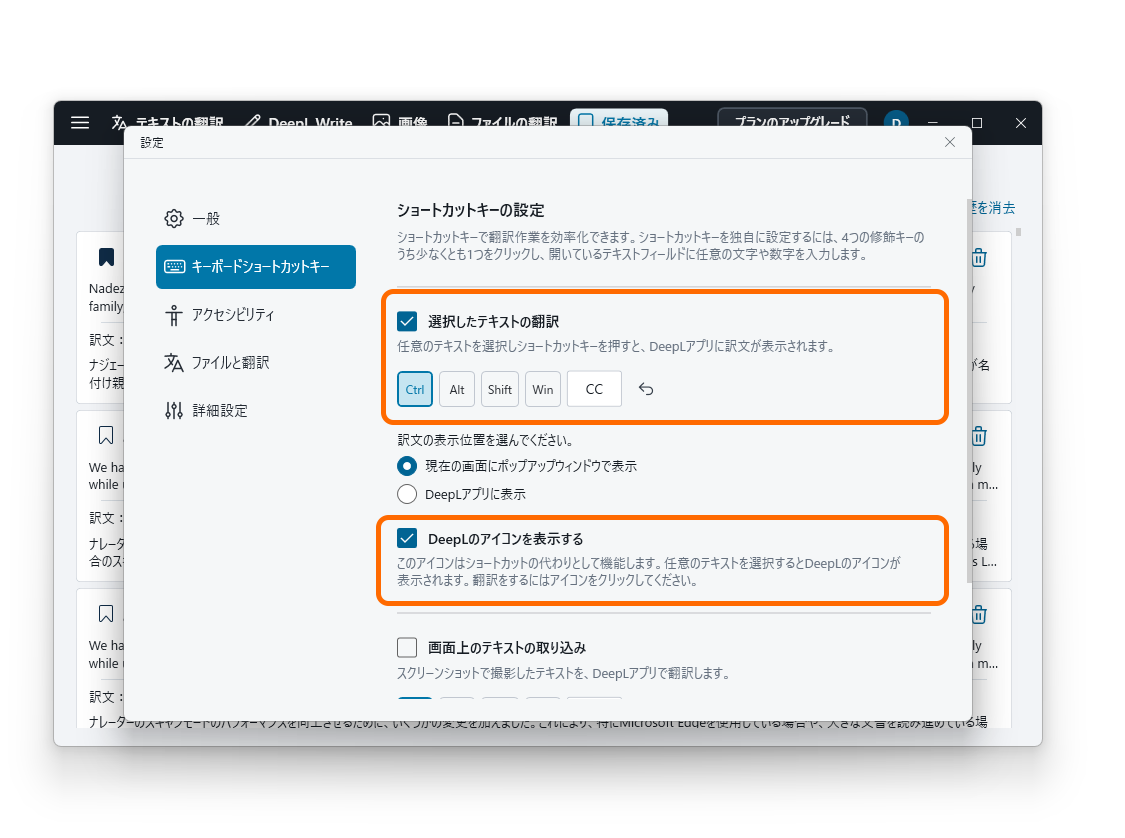Open the profile avatar icon top right
Viewport: 1125px width, 838px height.
[x=896, y=122]
